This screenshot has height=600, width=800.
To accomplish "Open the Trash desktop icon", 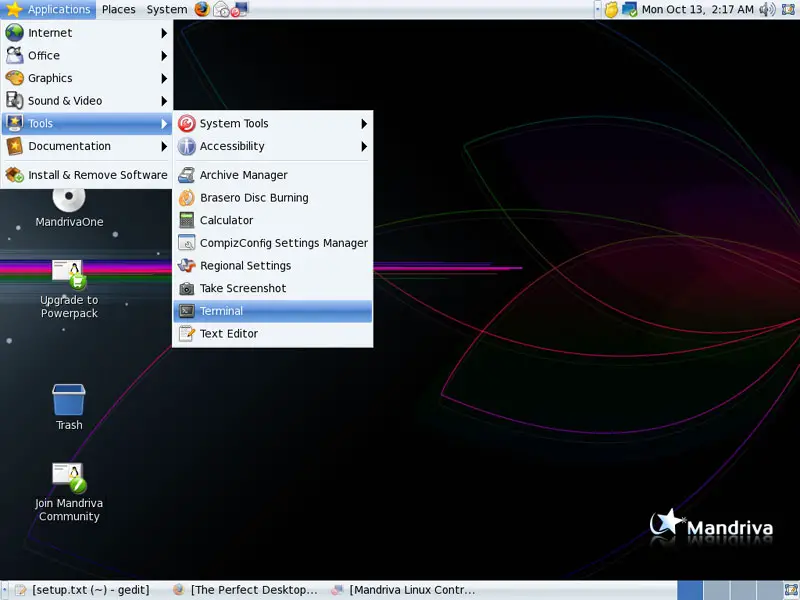I will tap(69, 407).
